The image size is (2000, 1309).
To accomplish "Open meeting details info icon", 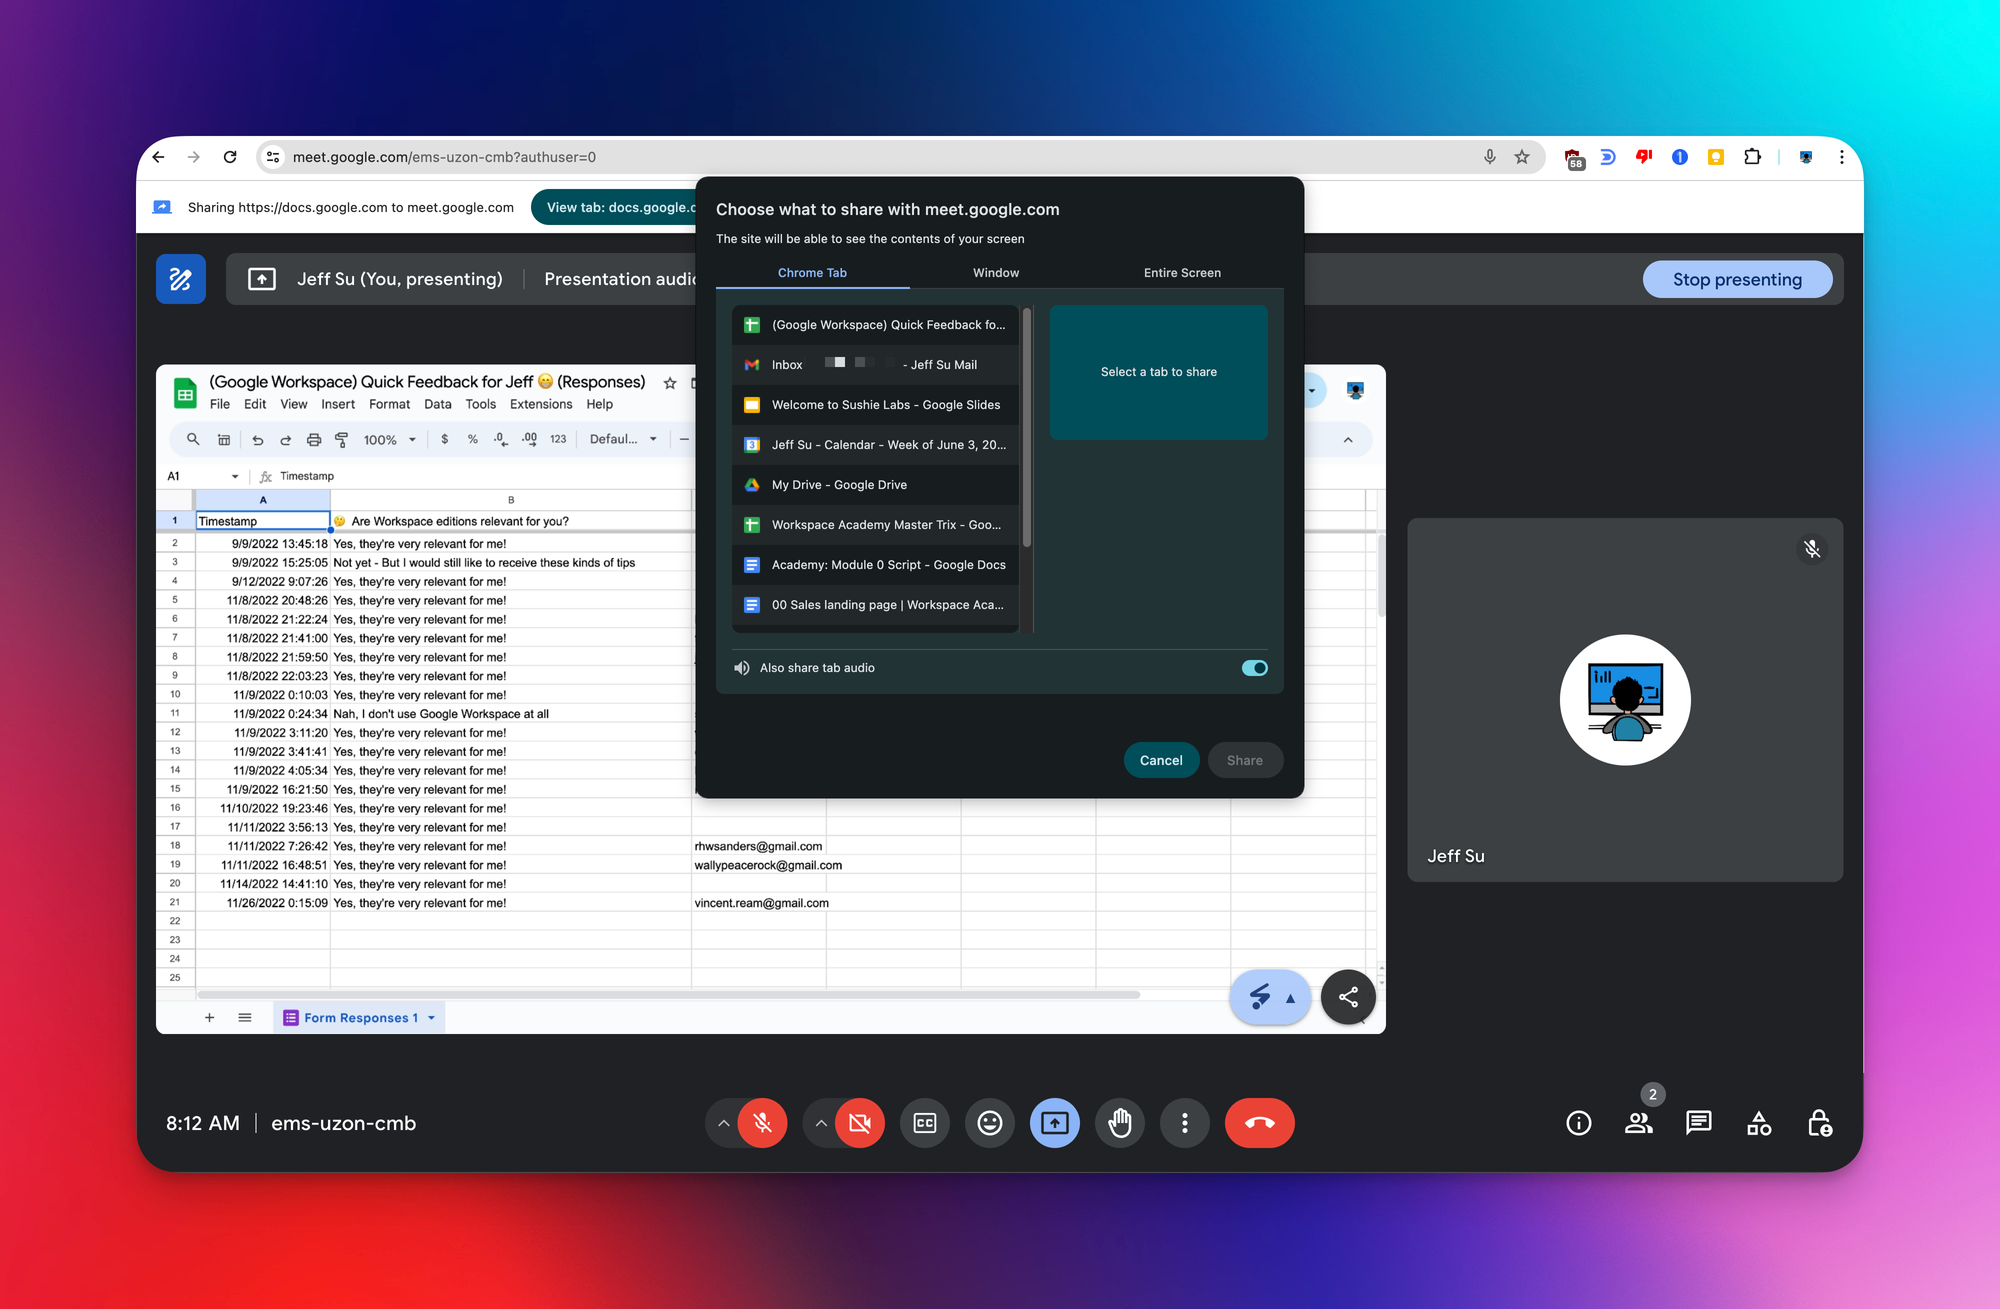I will click(1579, 1123).
